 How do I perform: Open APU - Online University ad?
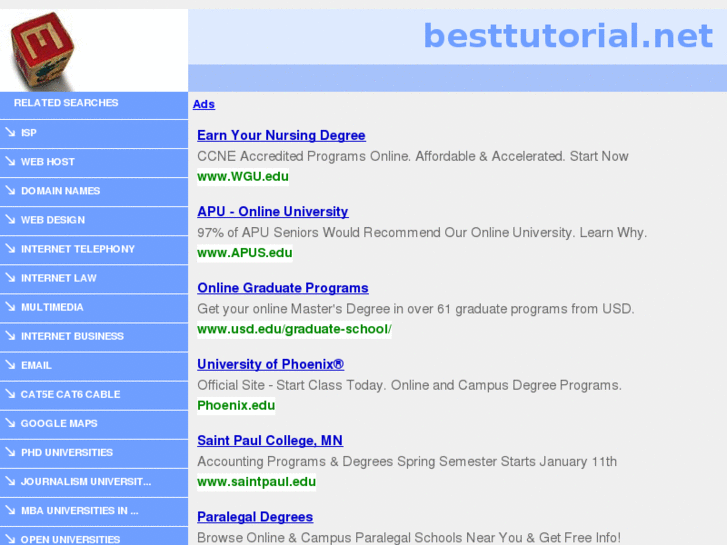pos(273,212)
